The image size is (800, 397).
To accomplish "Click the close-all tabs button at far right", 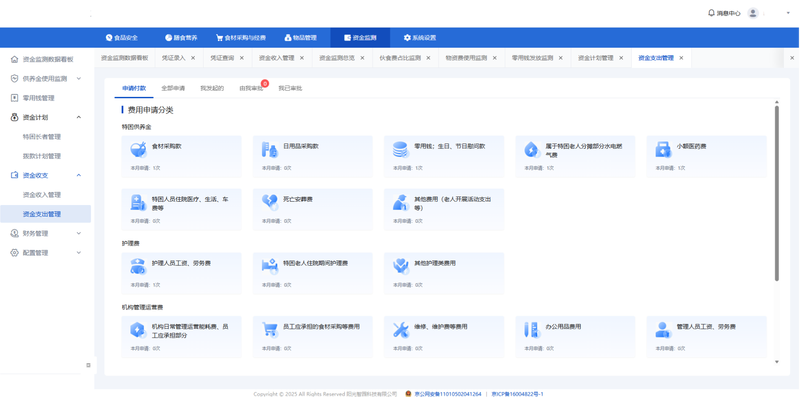I will 792,58.
